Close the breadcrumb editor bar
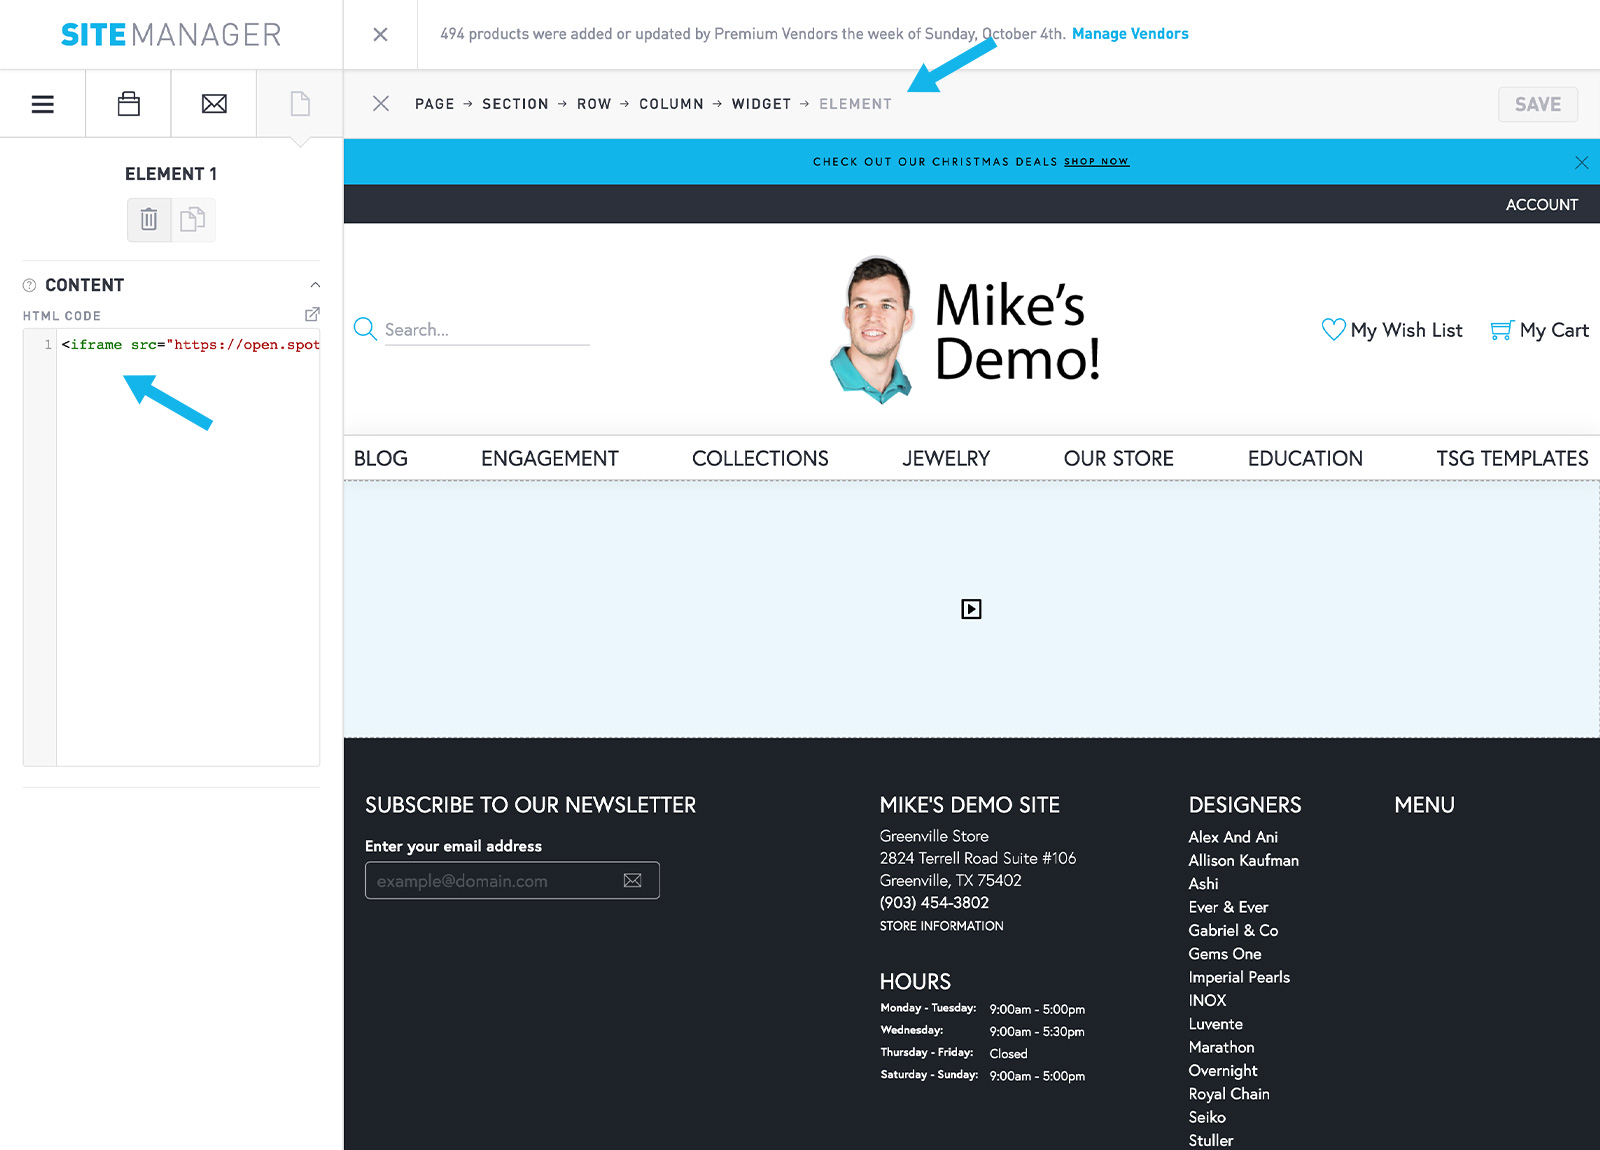Viewport: 1600px width, 1150px height. coord(381,104)
